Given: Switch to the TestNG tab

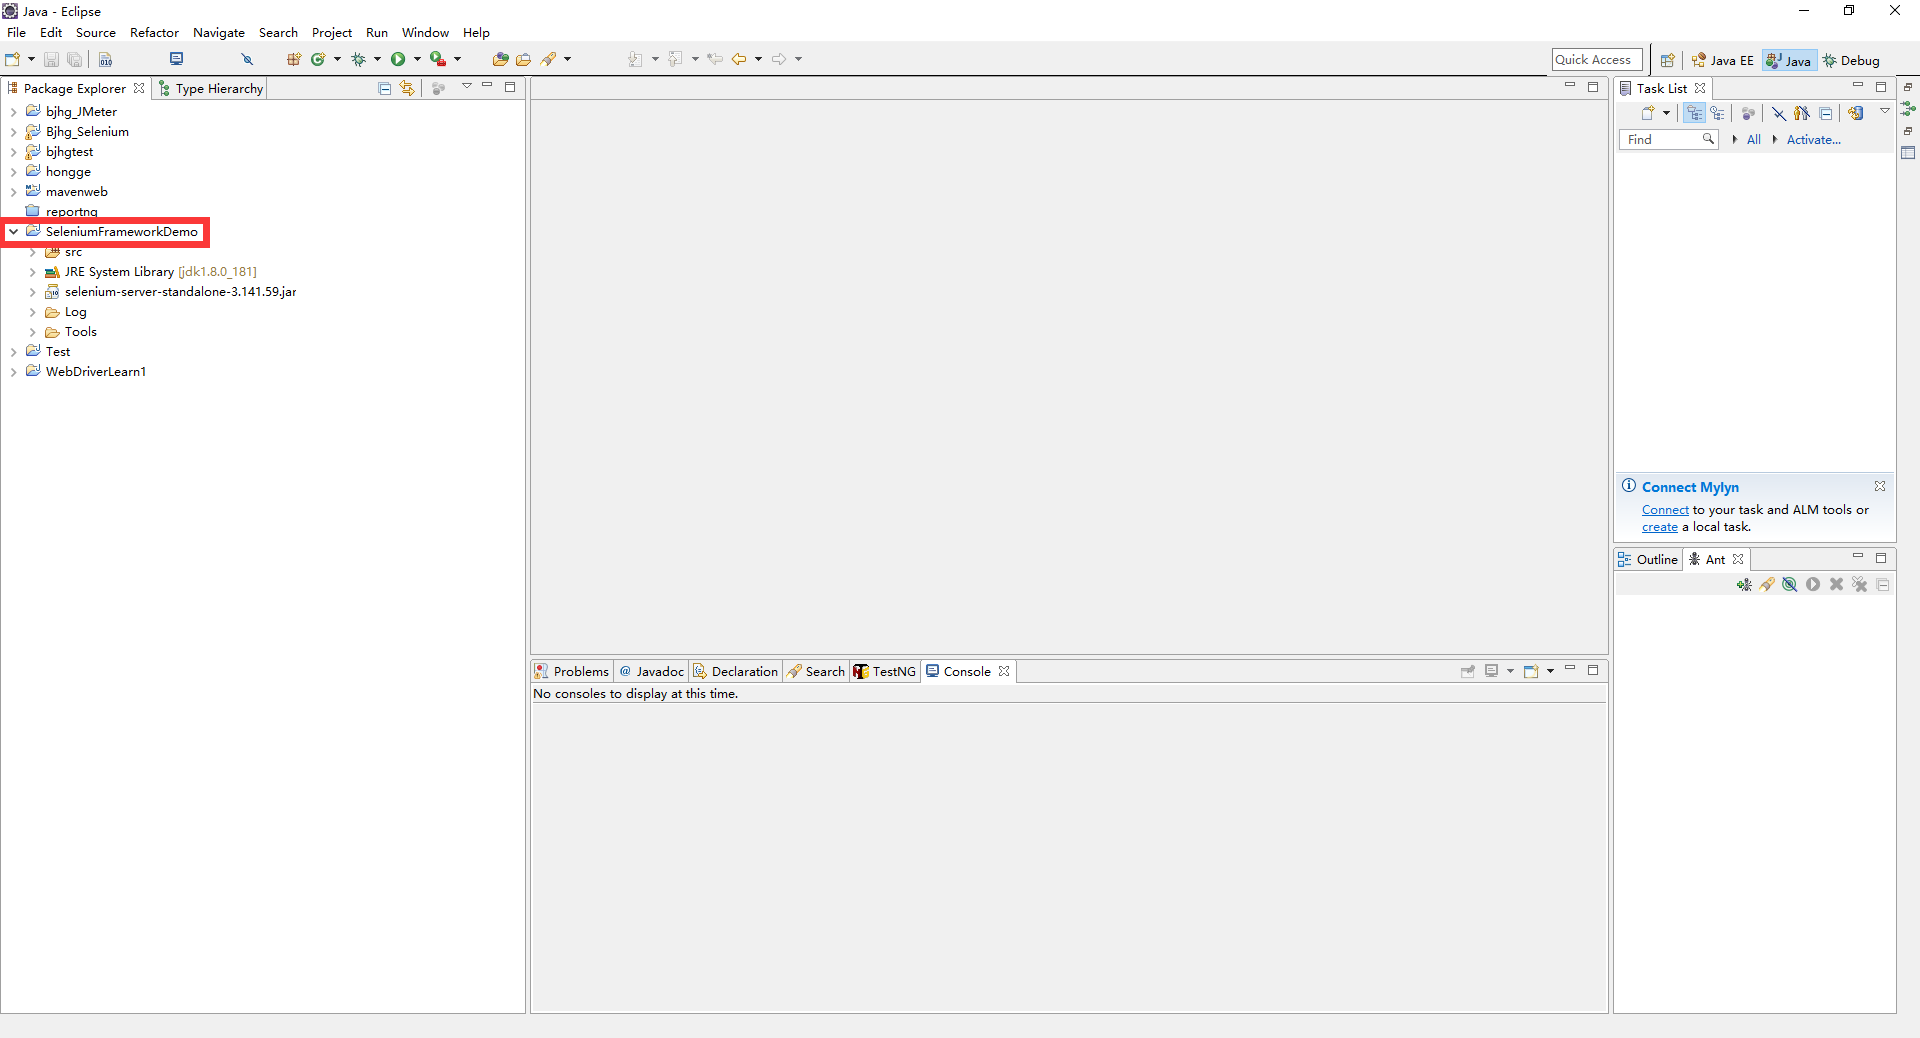Looking at the screenshot, I should (885, 671).
